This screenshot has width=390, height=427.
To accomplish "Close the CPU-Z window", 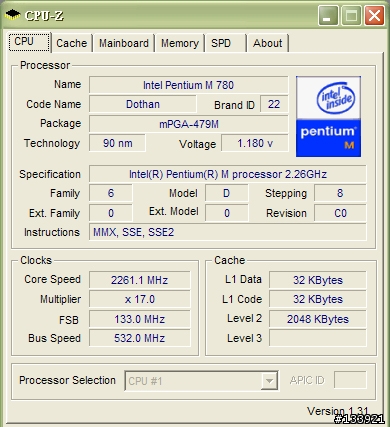I will click(374, 16).
